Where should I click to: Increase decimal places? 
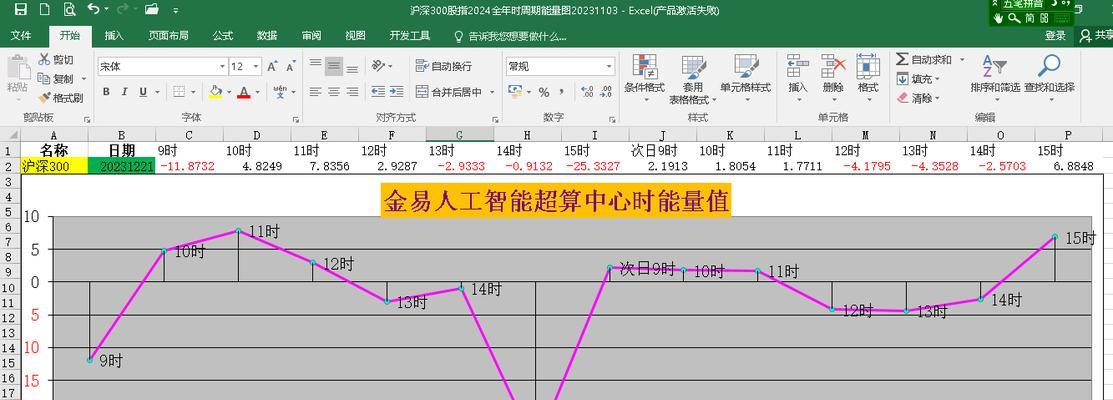click(x=587, y=91)
